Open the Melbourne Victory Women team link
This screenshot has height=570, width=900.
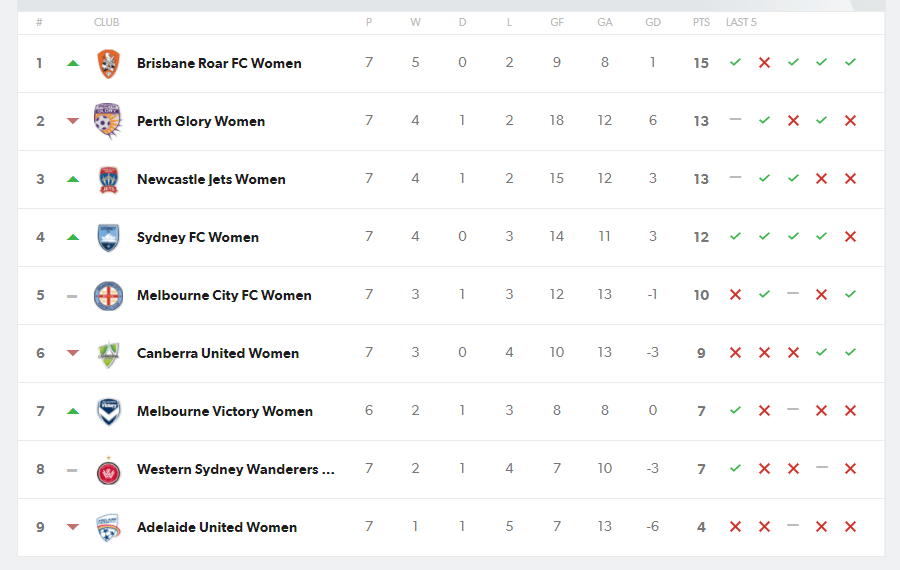[225, 412]
